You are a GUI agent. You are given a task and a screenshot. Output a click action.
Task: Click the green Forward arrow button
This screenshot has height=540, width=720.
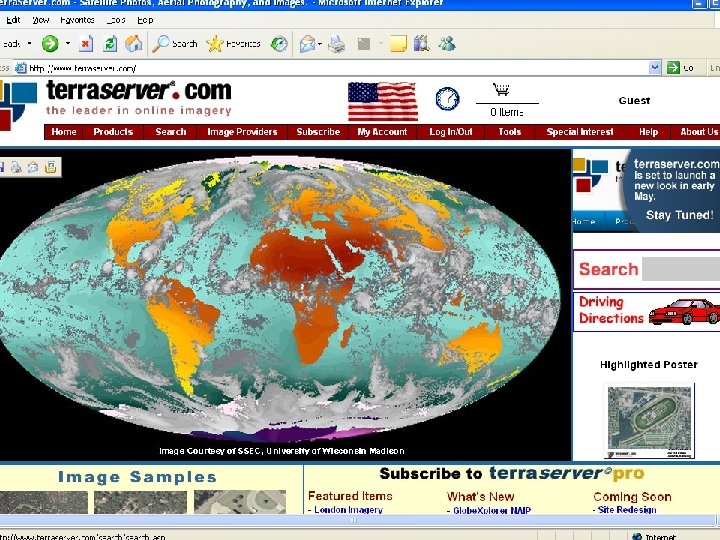tap(50, 44)
